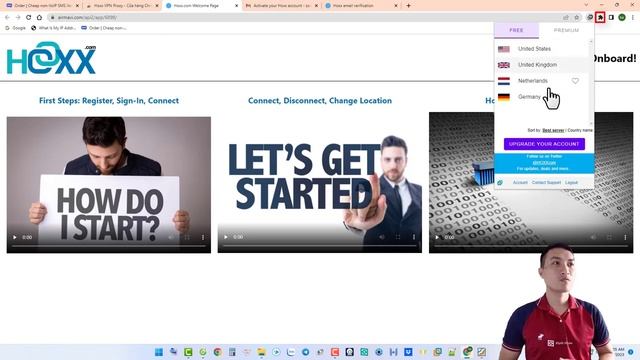Connect to United Kingdom server
640x360 pixels.
pos(541,65)
